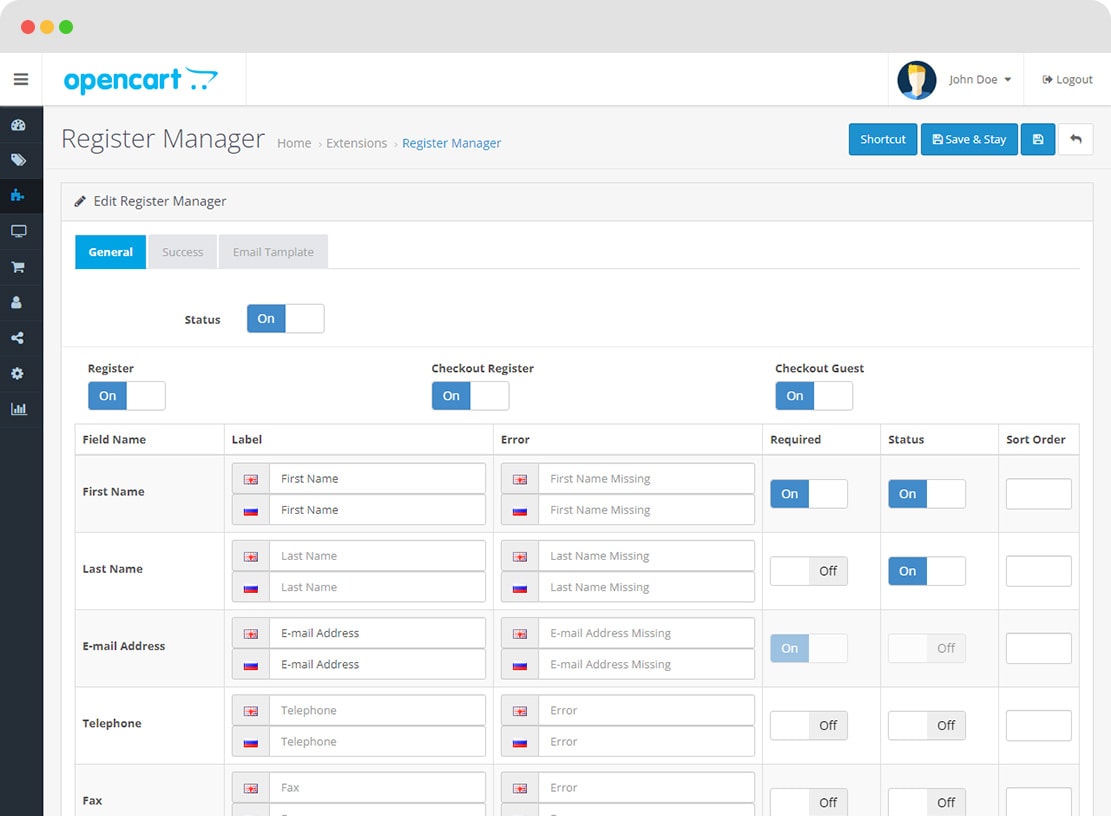Click the Russian Last Name label field
The width and height of the screenshot is (1111, 816).
[377, 587]
